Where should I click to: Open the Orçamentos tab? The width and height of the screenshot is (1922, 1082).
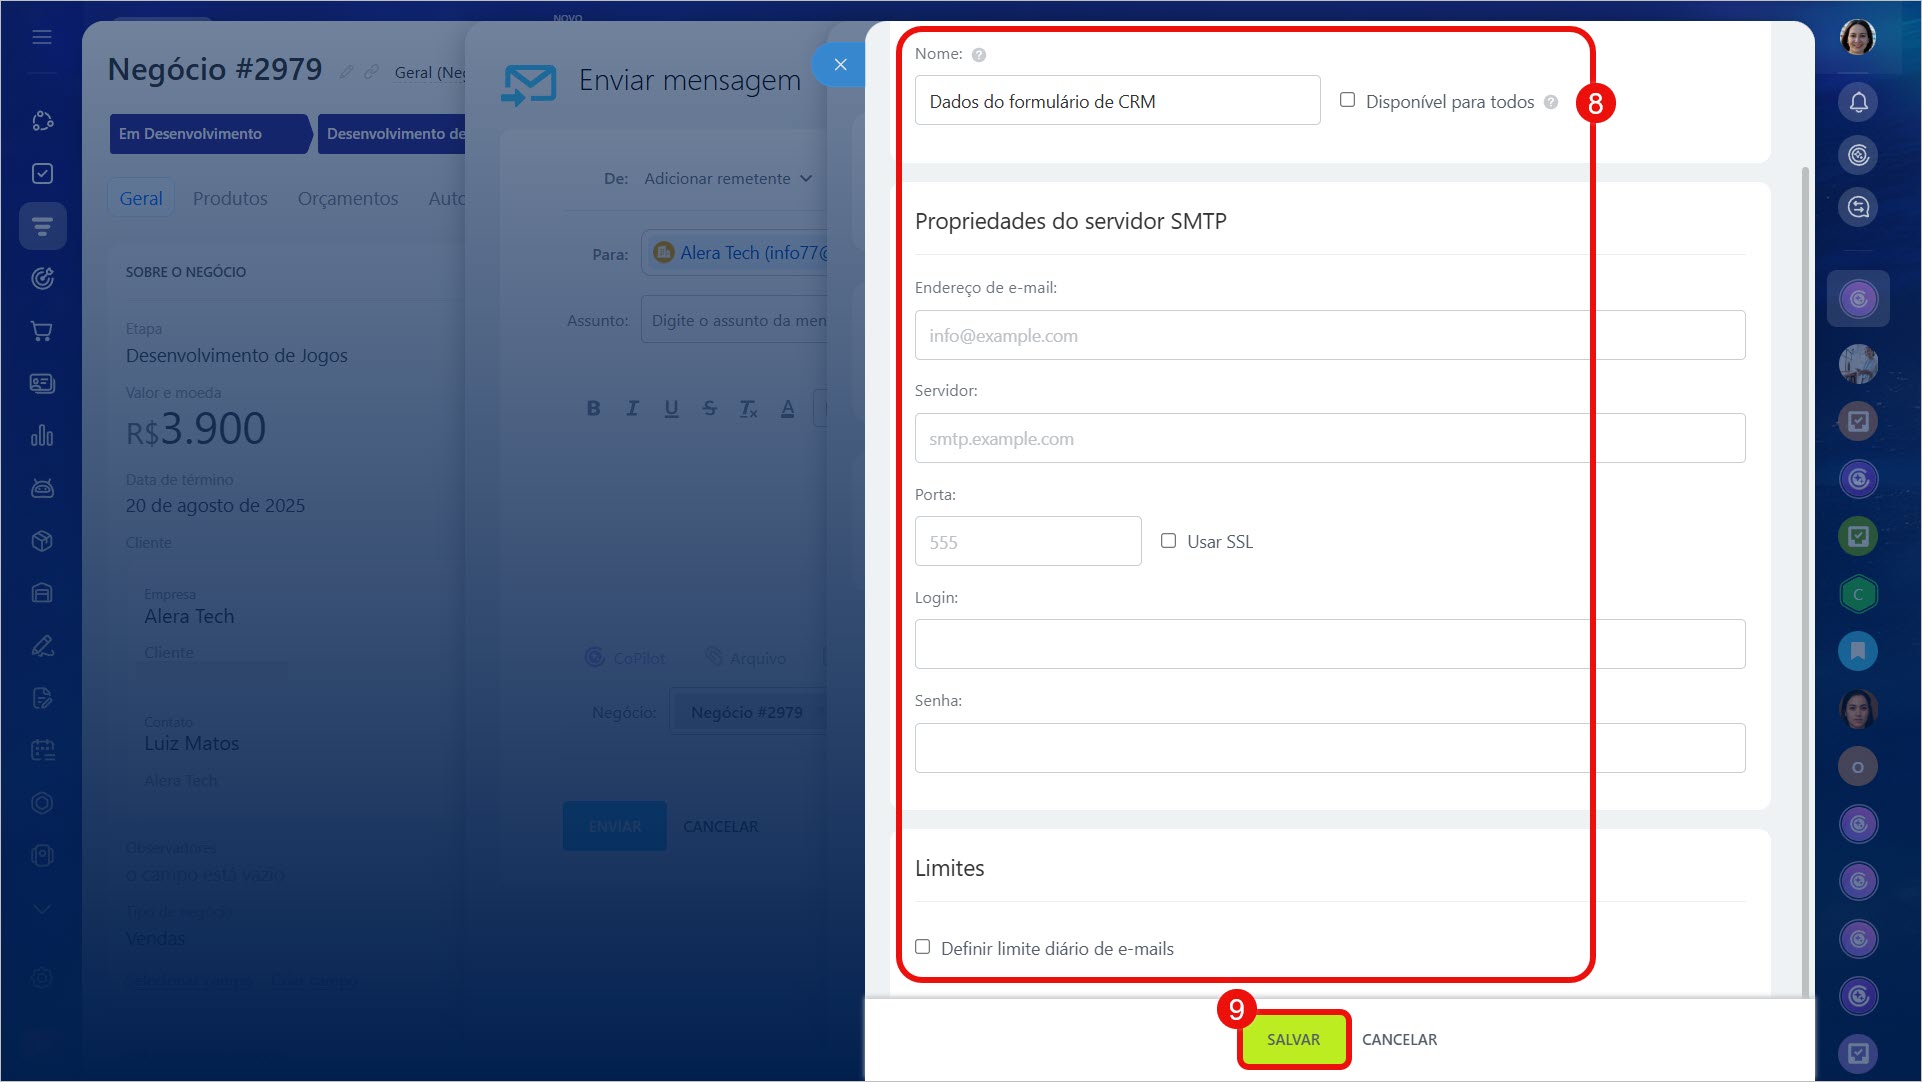coord(347,198)
